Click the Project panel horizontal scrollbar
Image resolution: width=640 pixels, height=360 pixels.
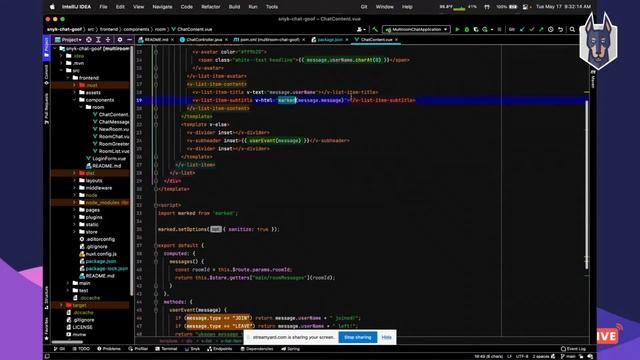(x=67, y=342)
